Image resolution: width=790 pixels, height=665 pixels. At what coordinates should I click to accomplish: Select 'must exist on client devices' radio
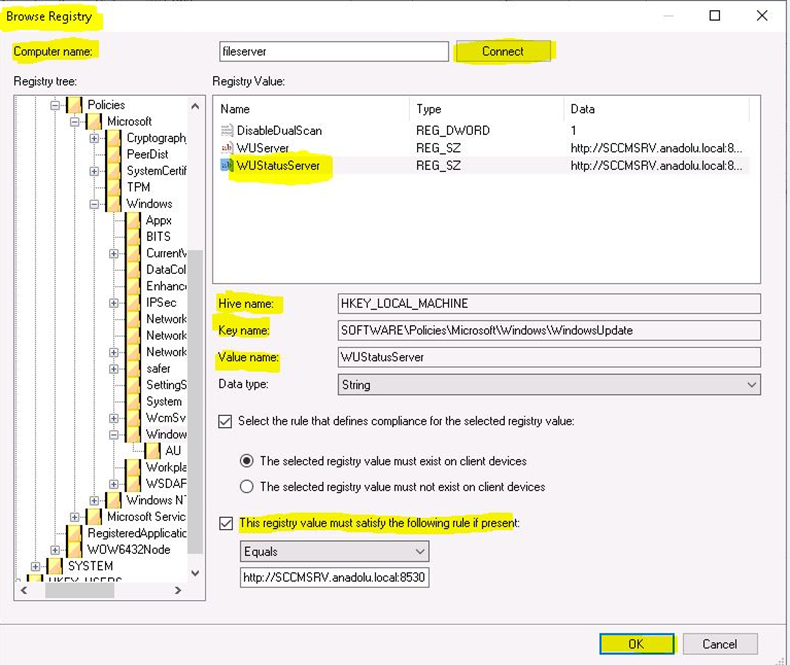pyautogui.click(x=246, y=460)
